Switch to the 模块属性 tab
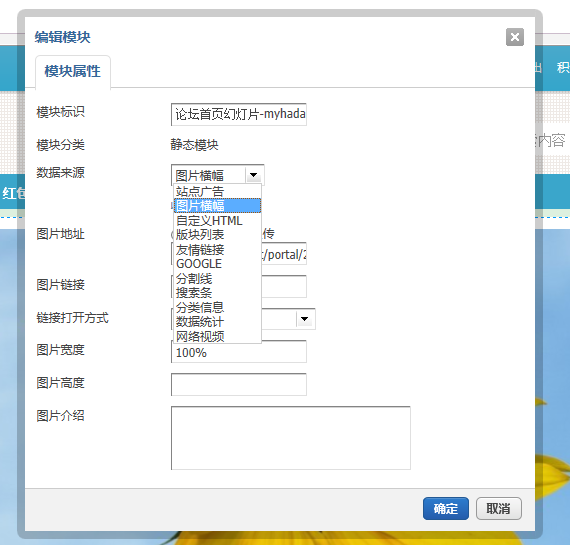 pyautogui.click(x=73, y=71)
